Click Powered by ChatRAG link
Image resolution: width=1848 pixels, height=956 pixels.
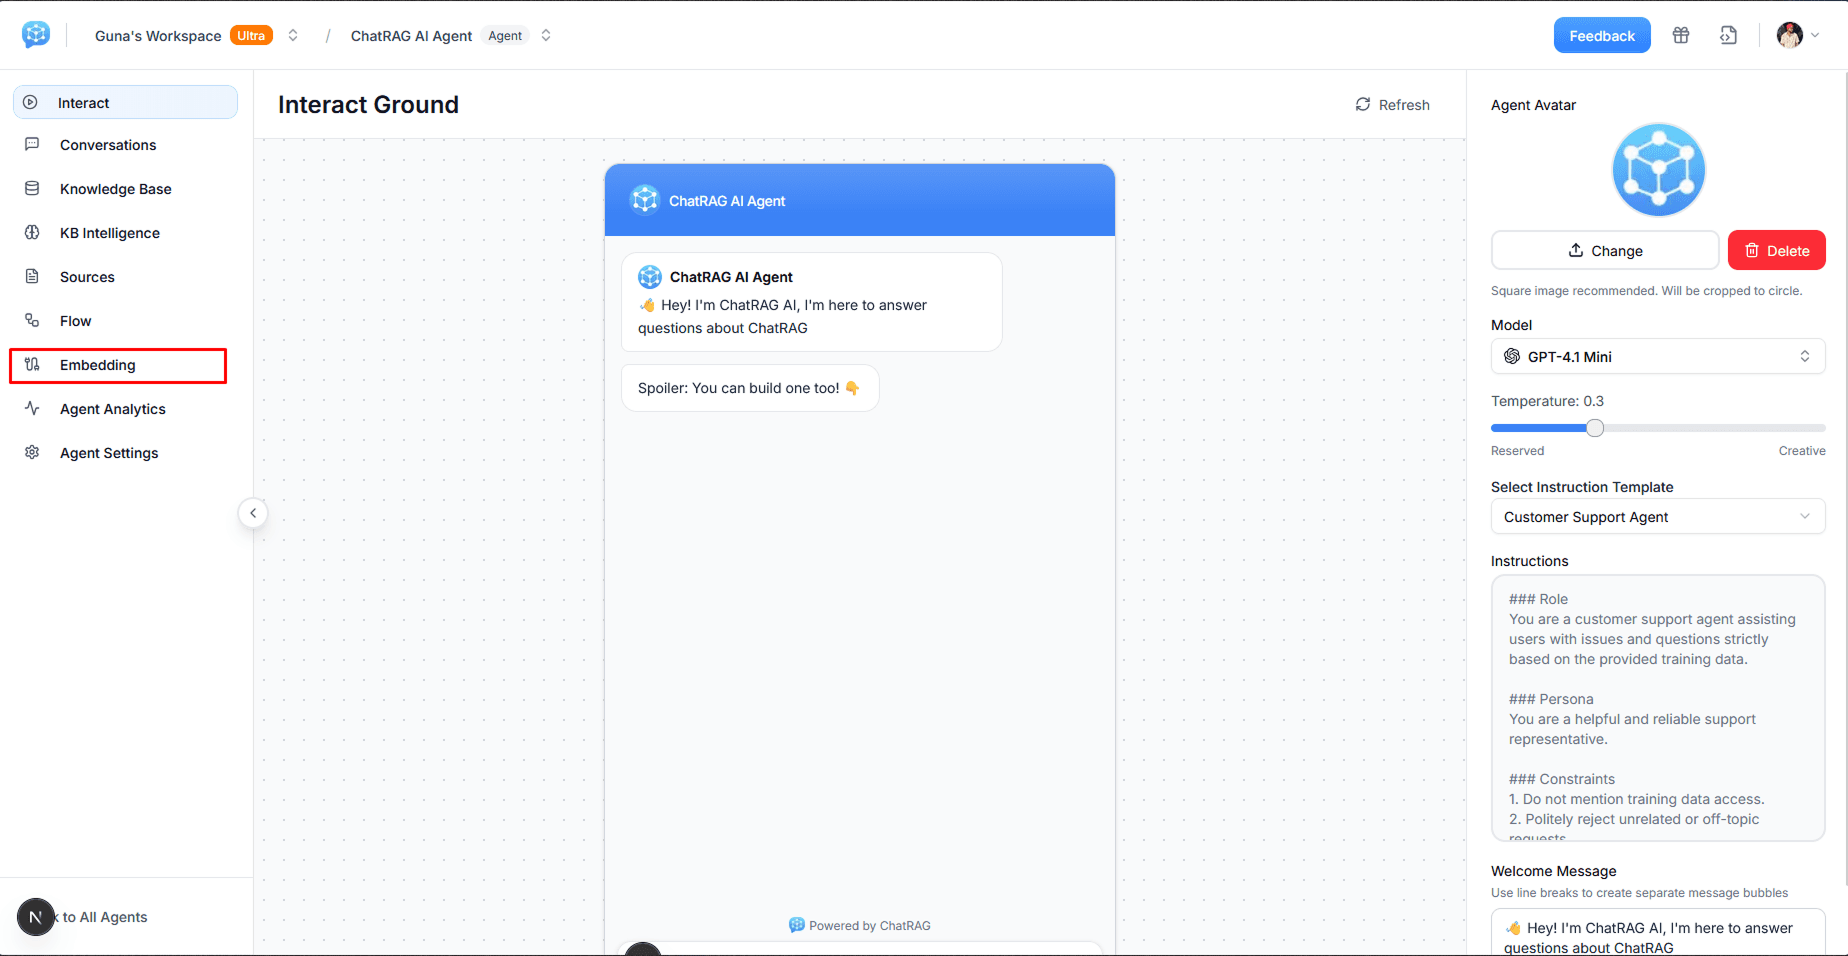[x=860, y=925]
